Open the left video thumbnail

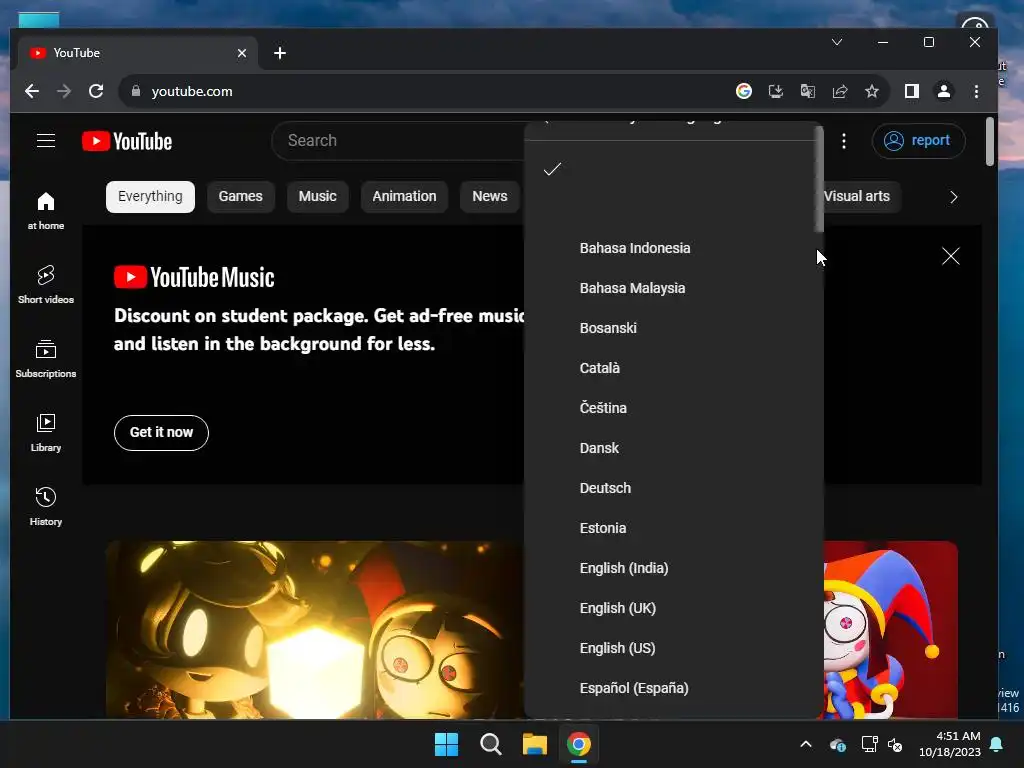click(x=315, y=630)
